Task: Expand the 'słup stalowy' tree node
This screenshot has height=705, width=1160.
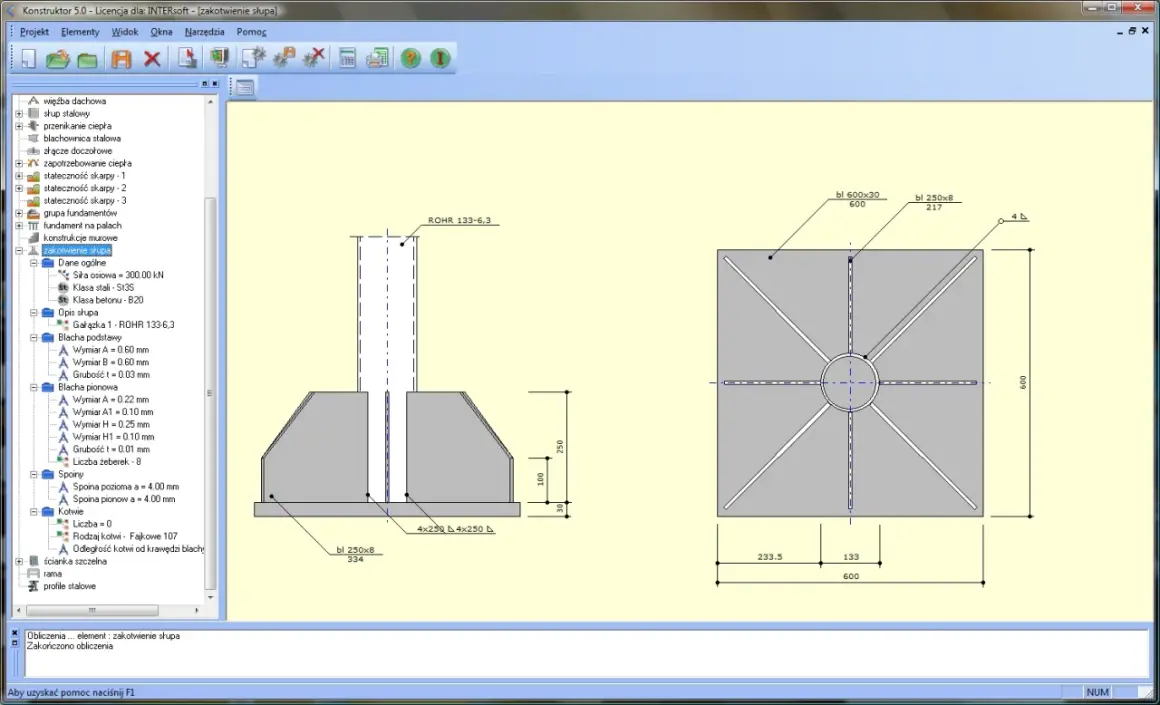Action: (19, 114)
